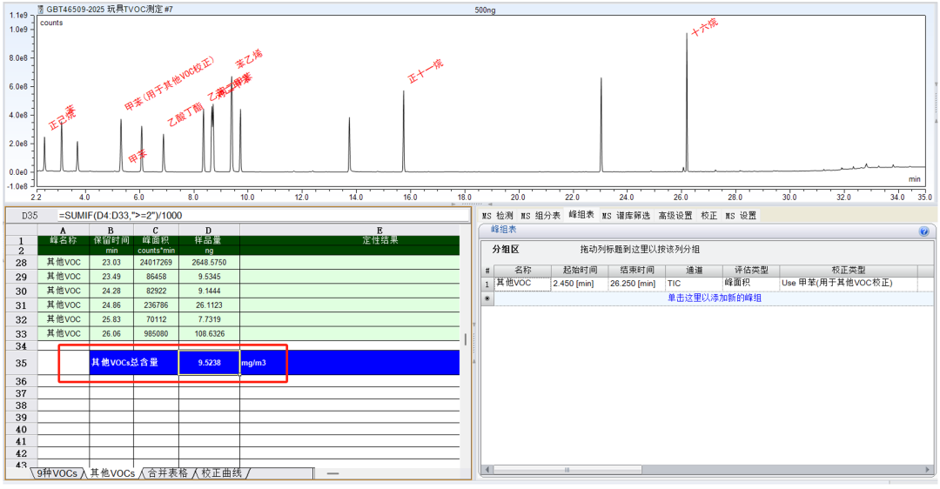Switch to the MS 设置 tab
Image resolution: width=940 pixels, height=489 pixels.
tap(740, 215)
